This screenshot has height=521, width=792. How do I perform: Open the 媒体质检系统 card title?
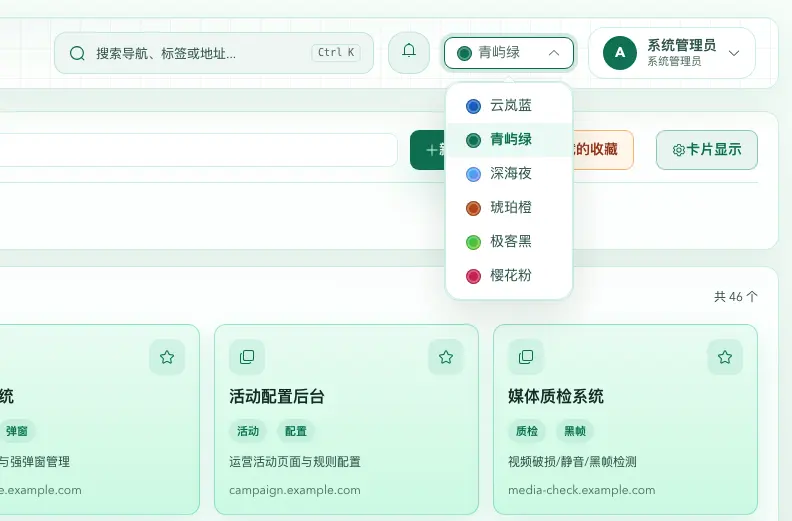click(x=556, y=397)
